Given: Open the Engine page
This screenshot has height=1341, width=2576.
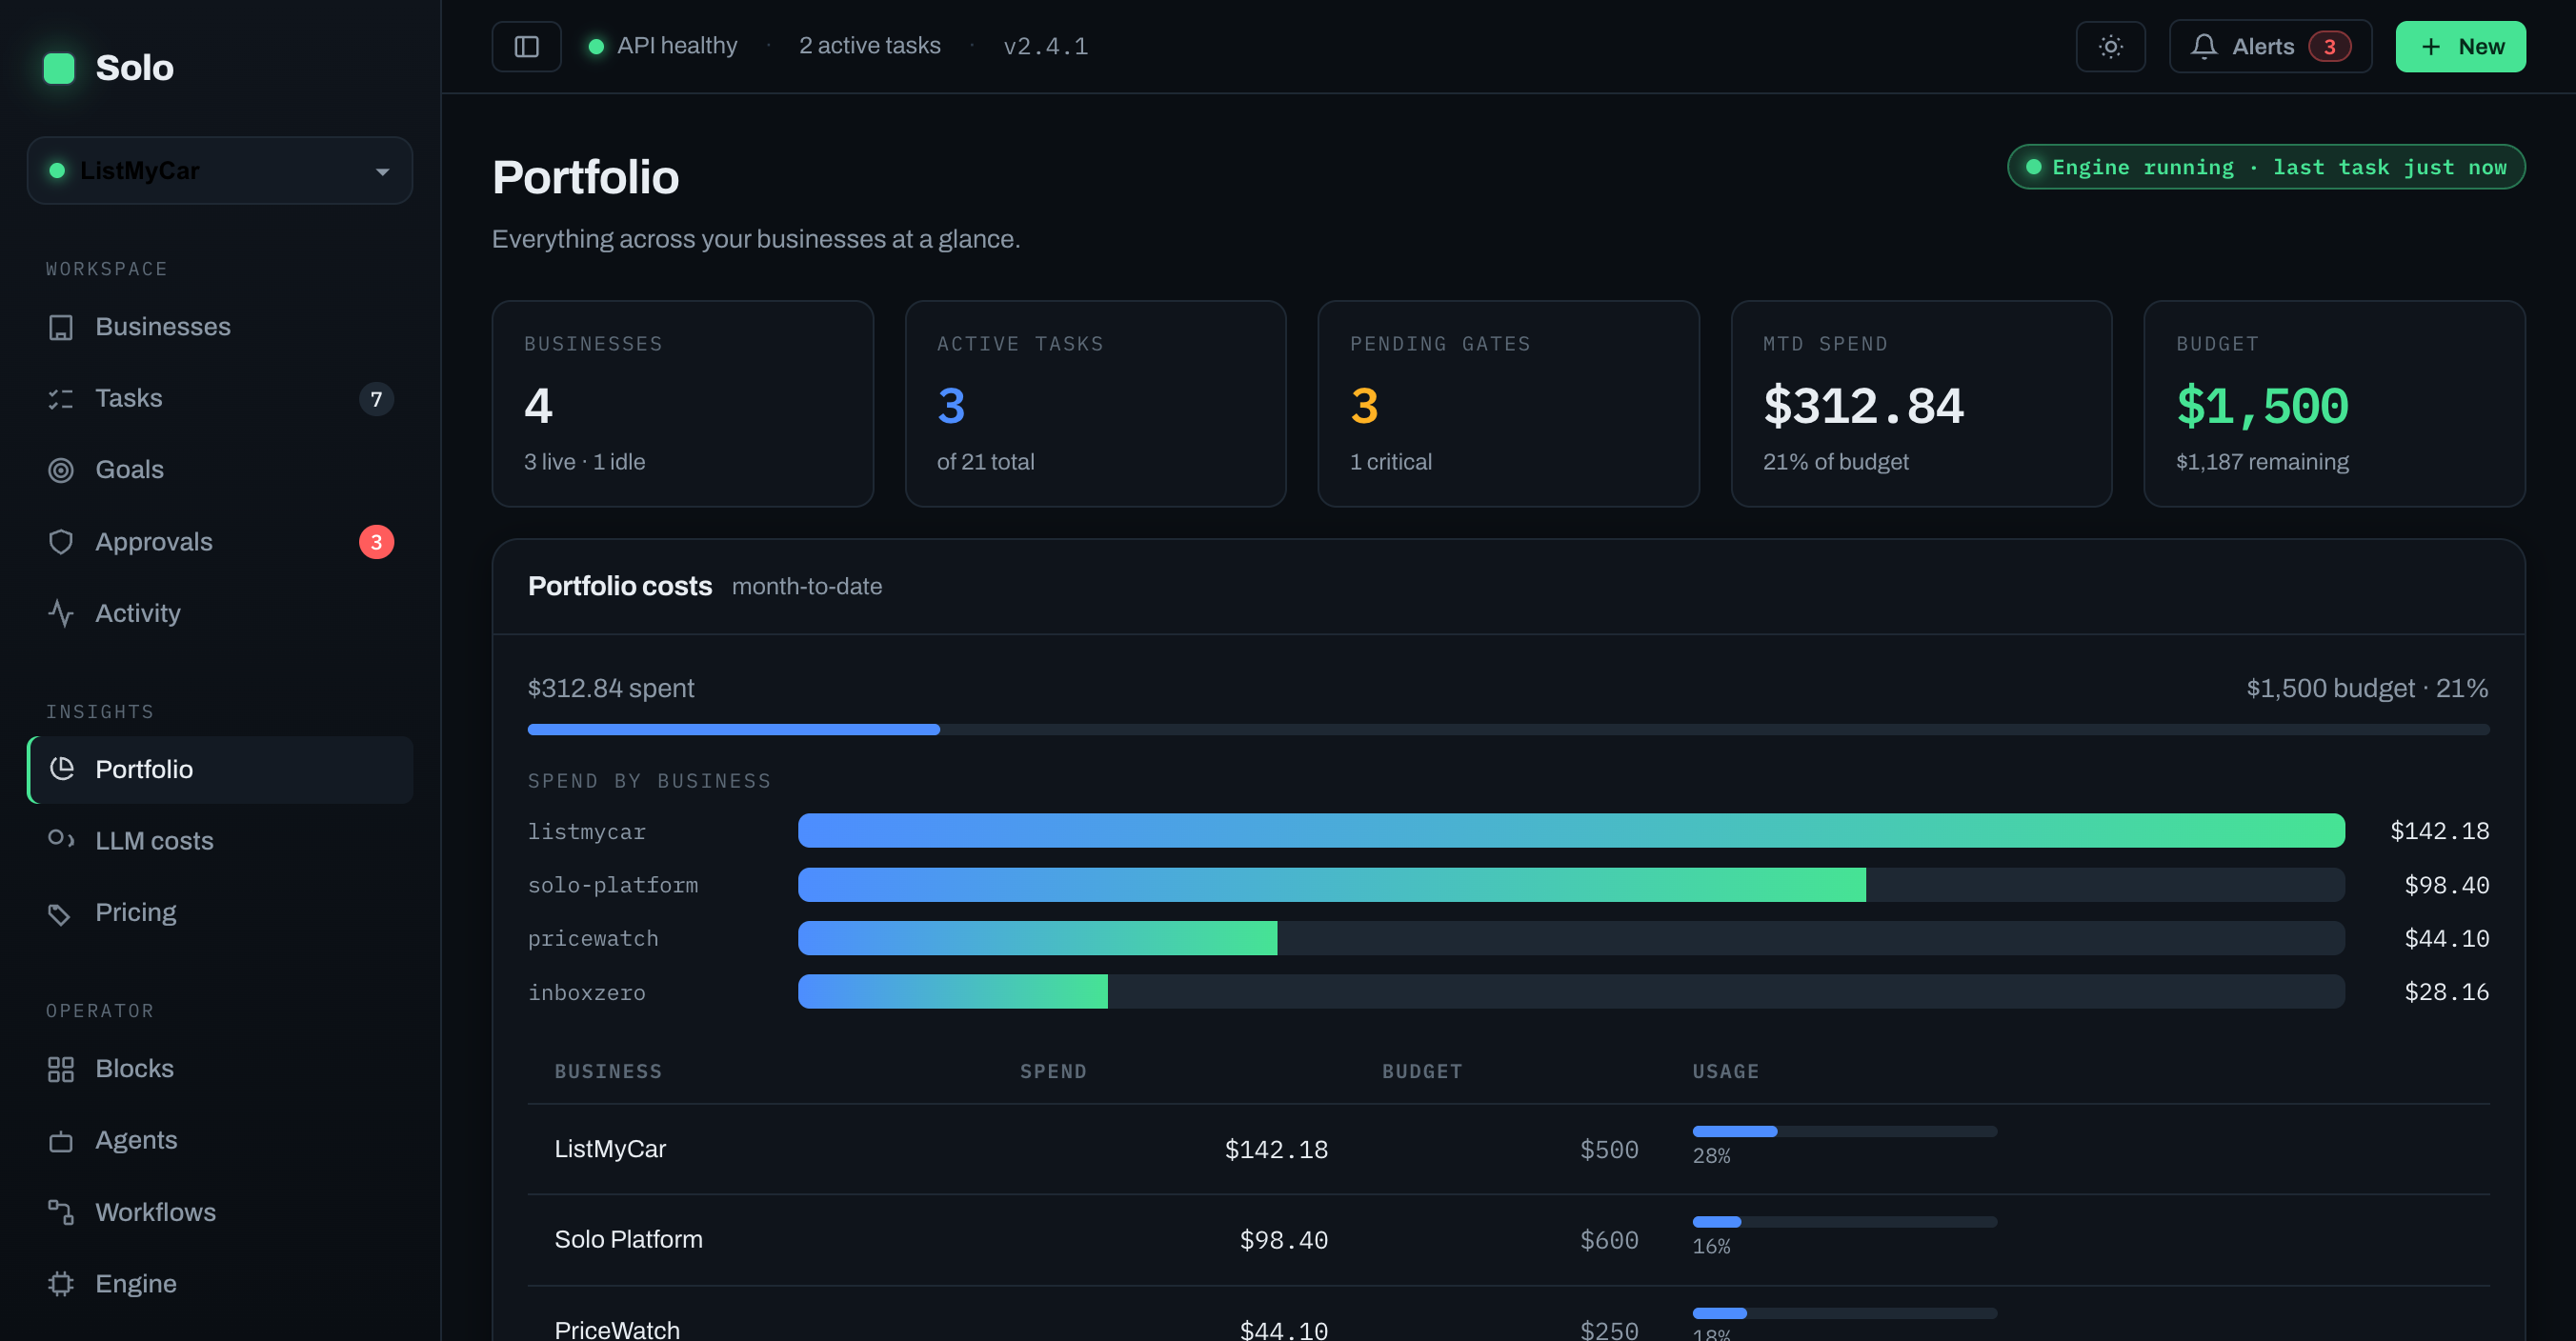Looking at the screenshot, I should pyautogui.click(x=220, y=1284).
